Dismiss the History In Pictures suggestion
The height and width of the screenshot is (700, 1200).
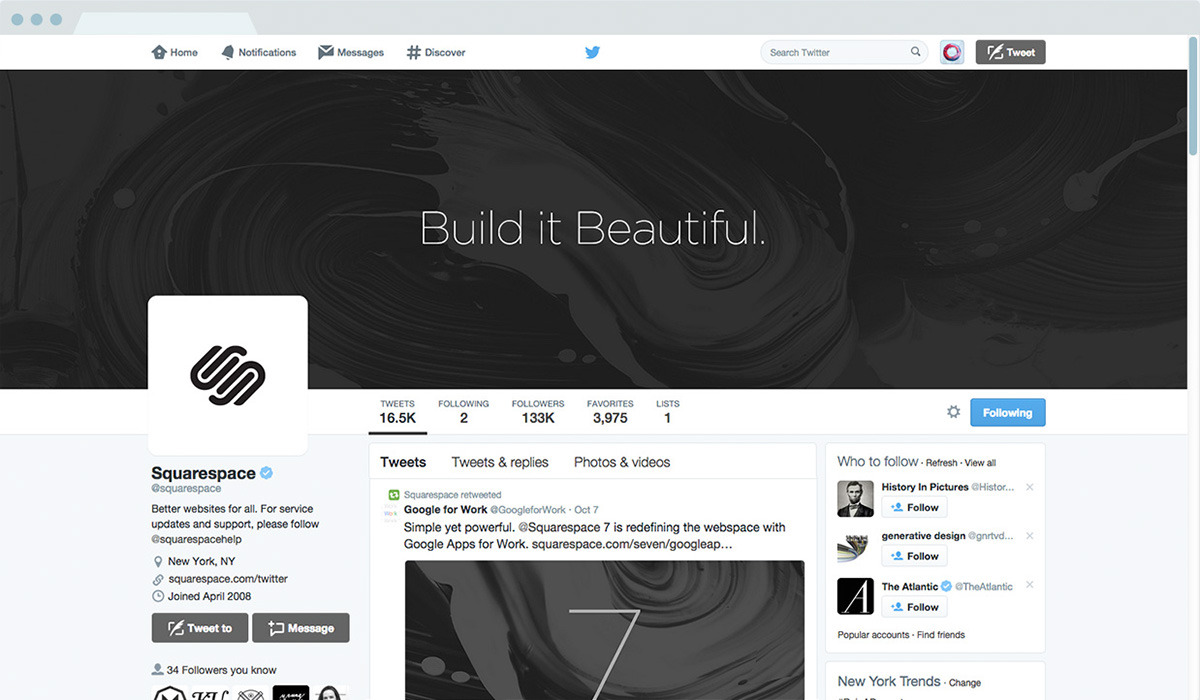(x=1030, y=487)
